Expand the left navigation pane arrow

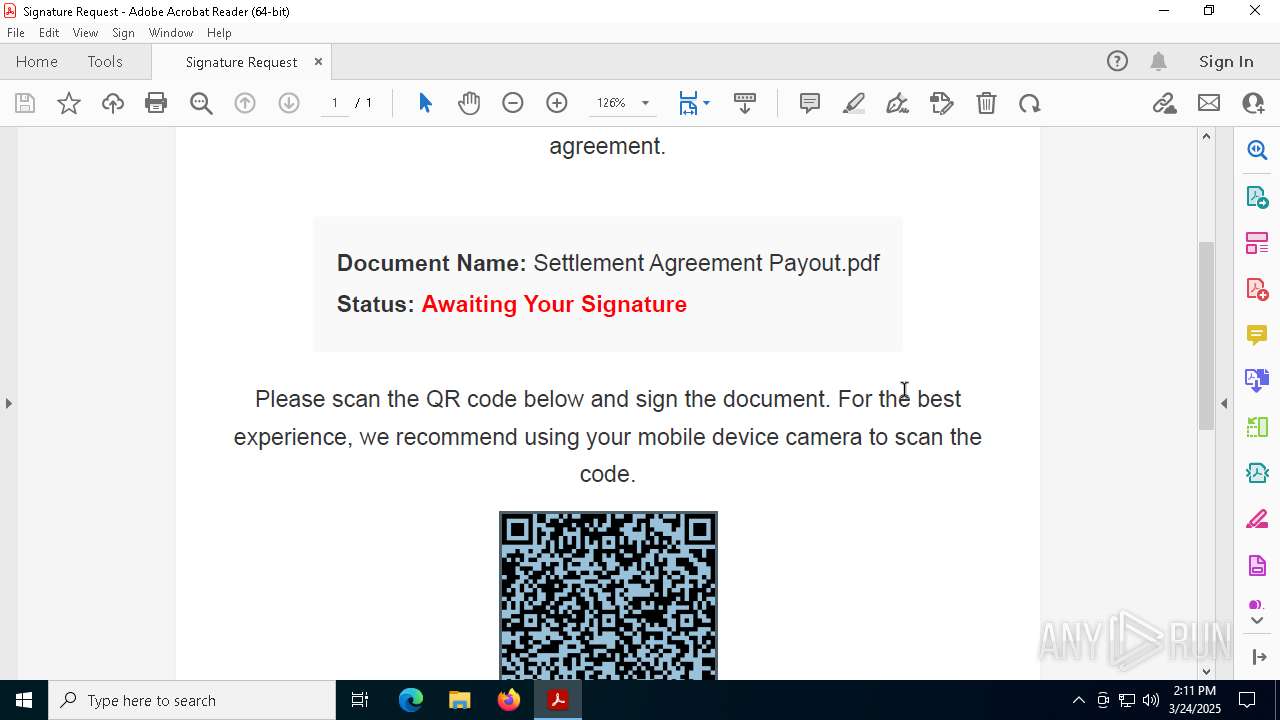coord(8,403)
